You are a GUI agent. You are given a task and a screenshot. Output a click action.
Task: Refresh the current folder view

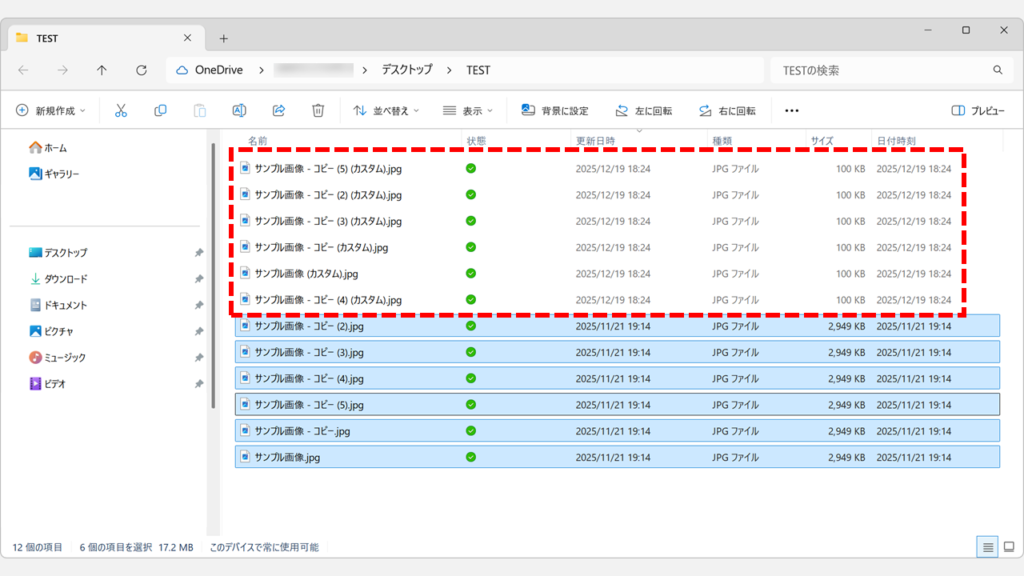(x=141, y=70)
